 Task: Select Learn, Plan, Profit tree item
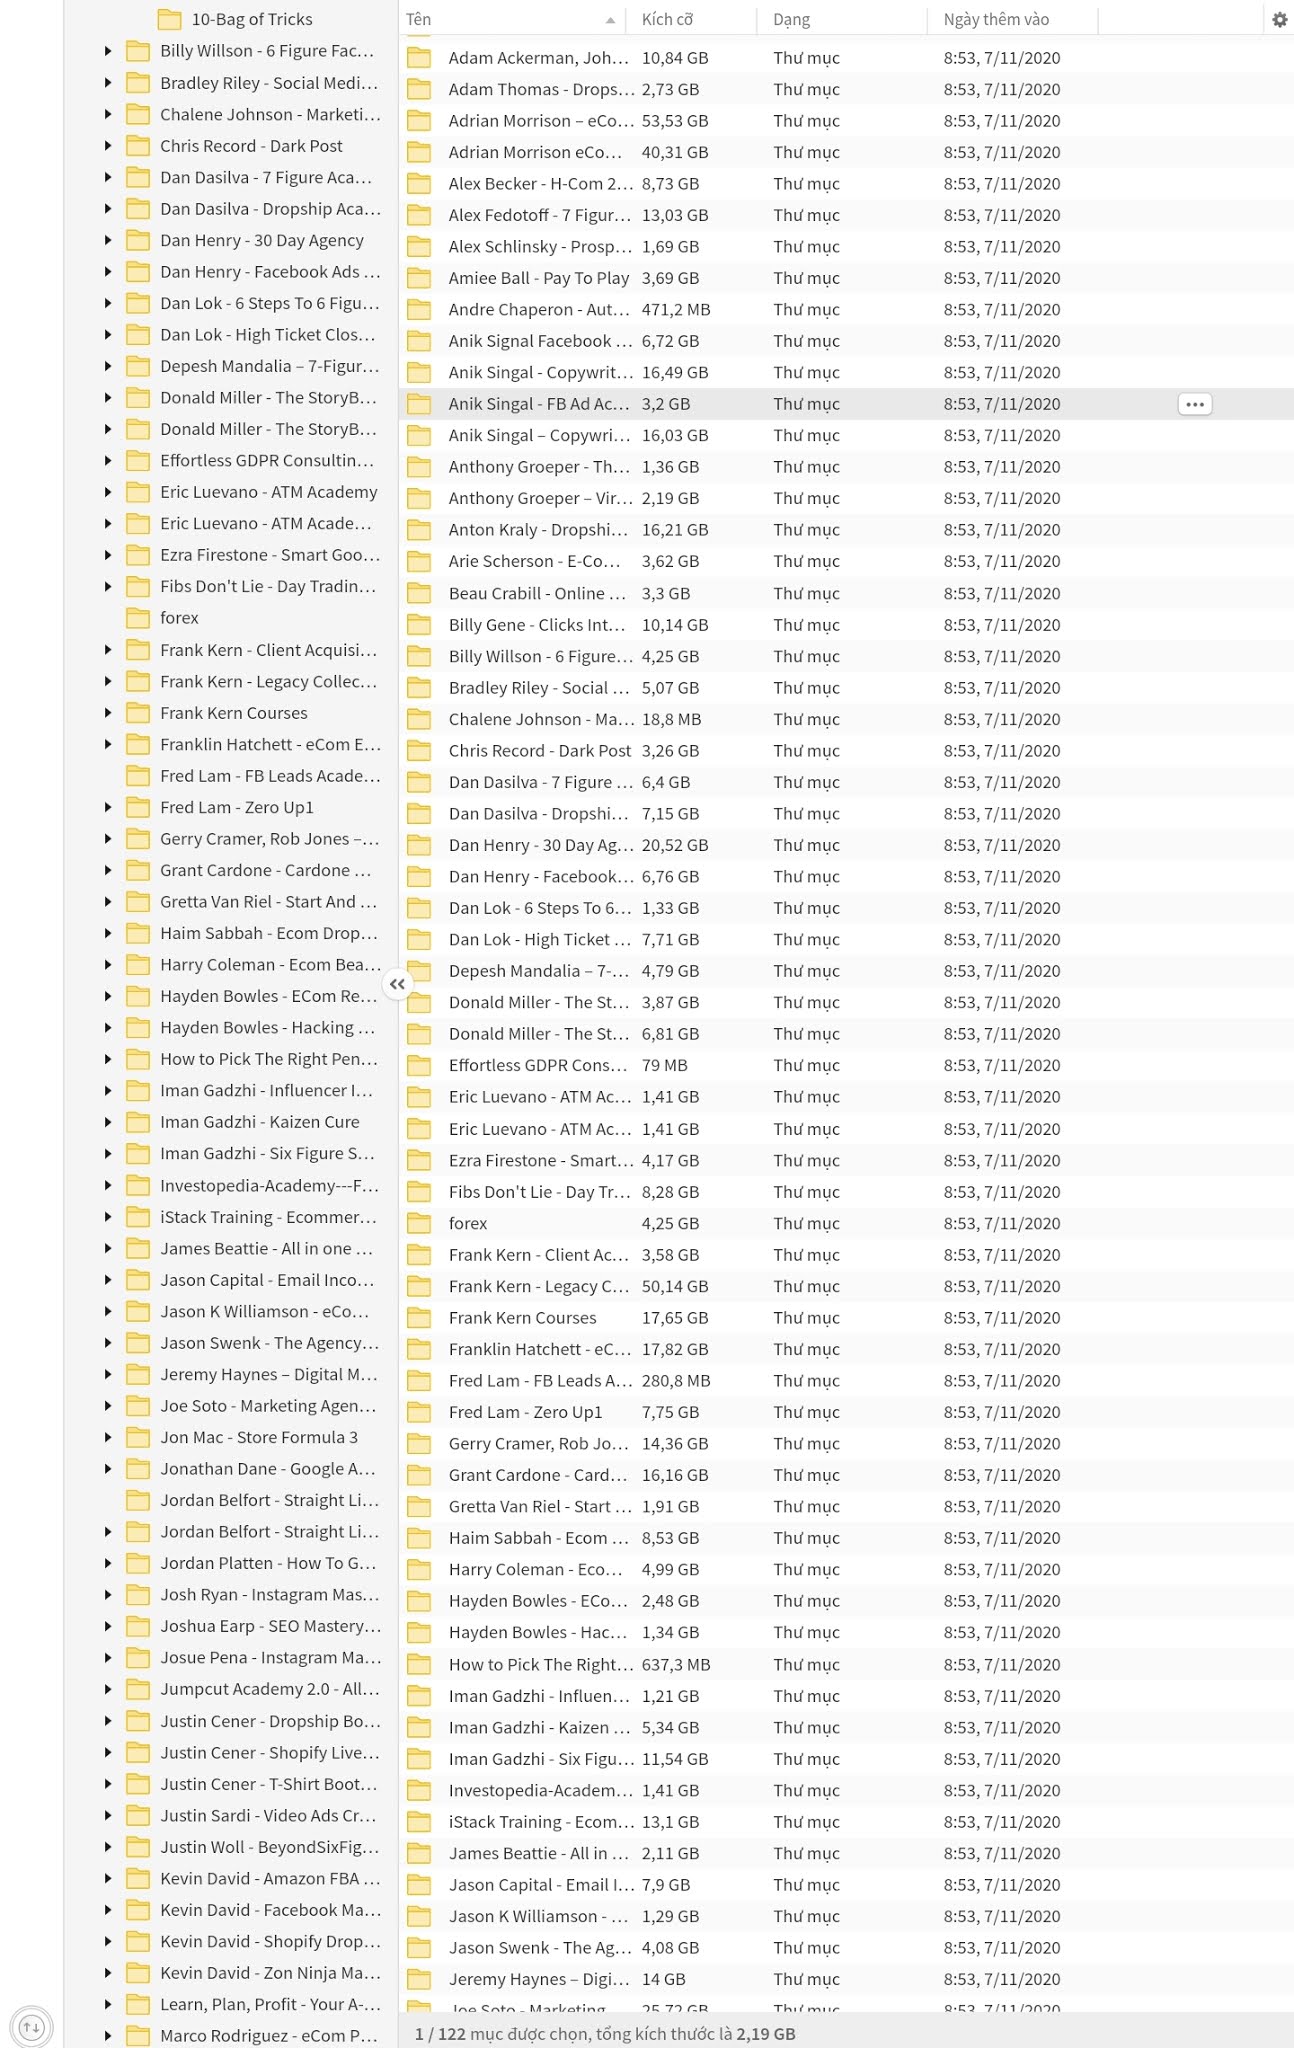270,2004
